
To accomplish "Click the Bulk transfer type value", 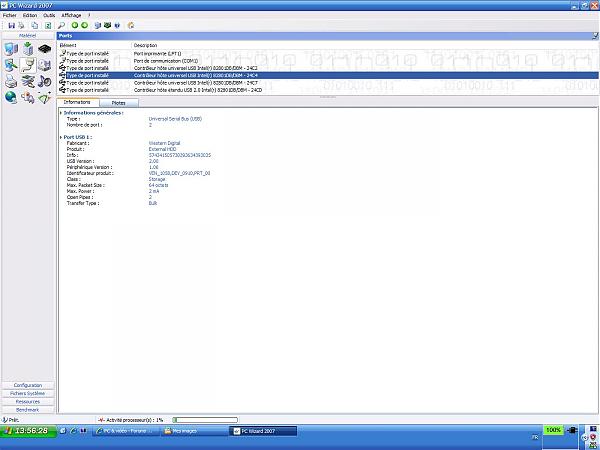I will [x=153, y=203].
